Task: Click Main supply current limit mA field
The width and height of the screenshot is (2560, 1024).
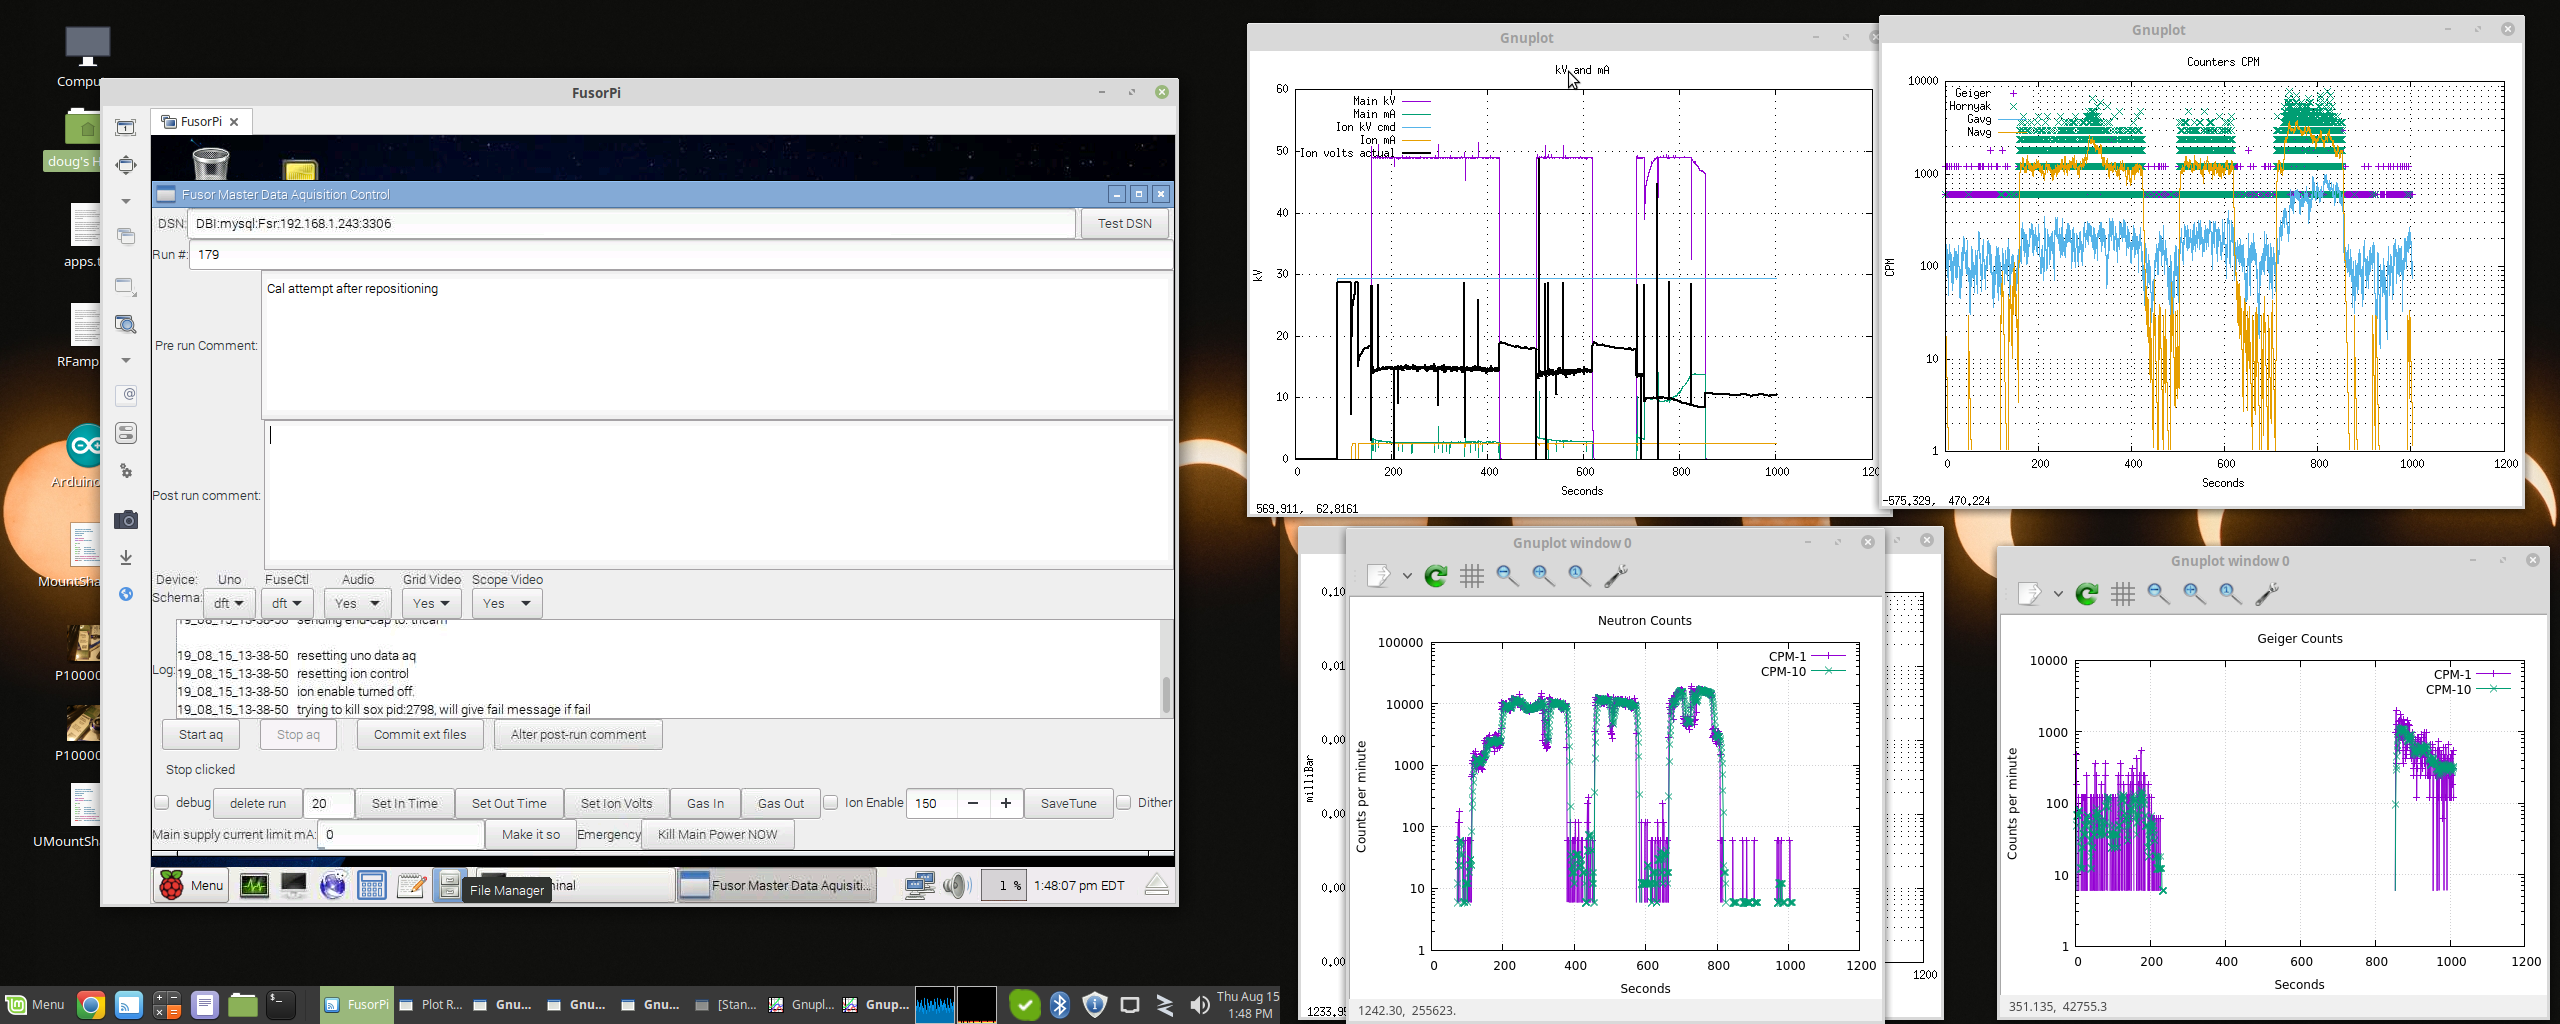Action: point(401,835)
